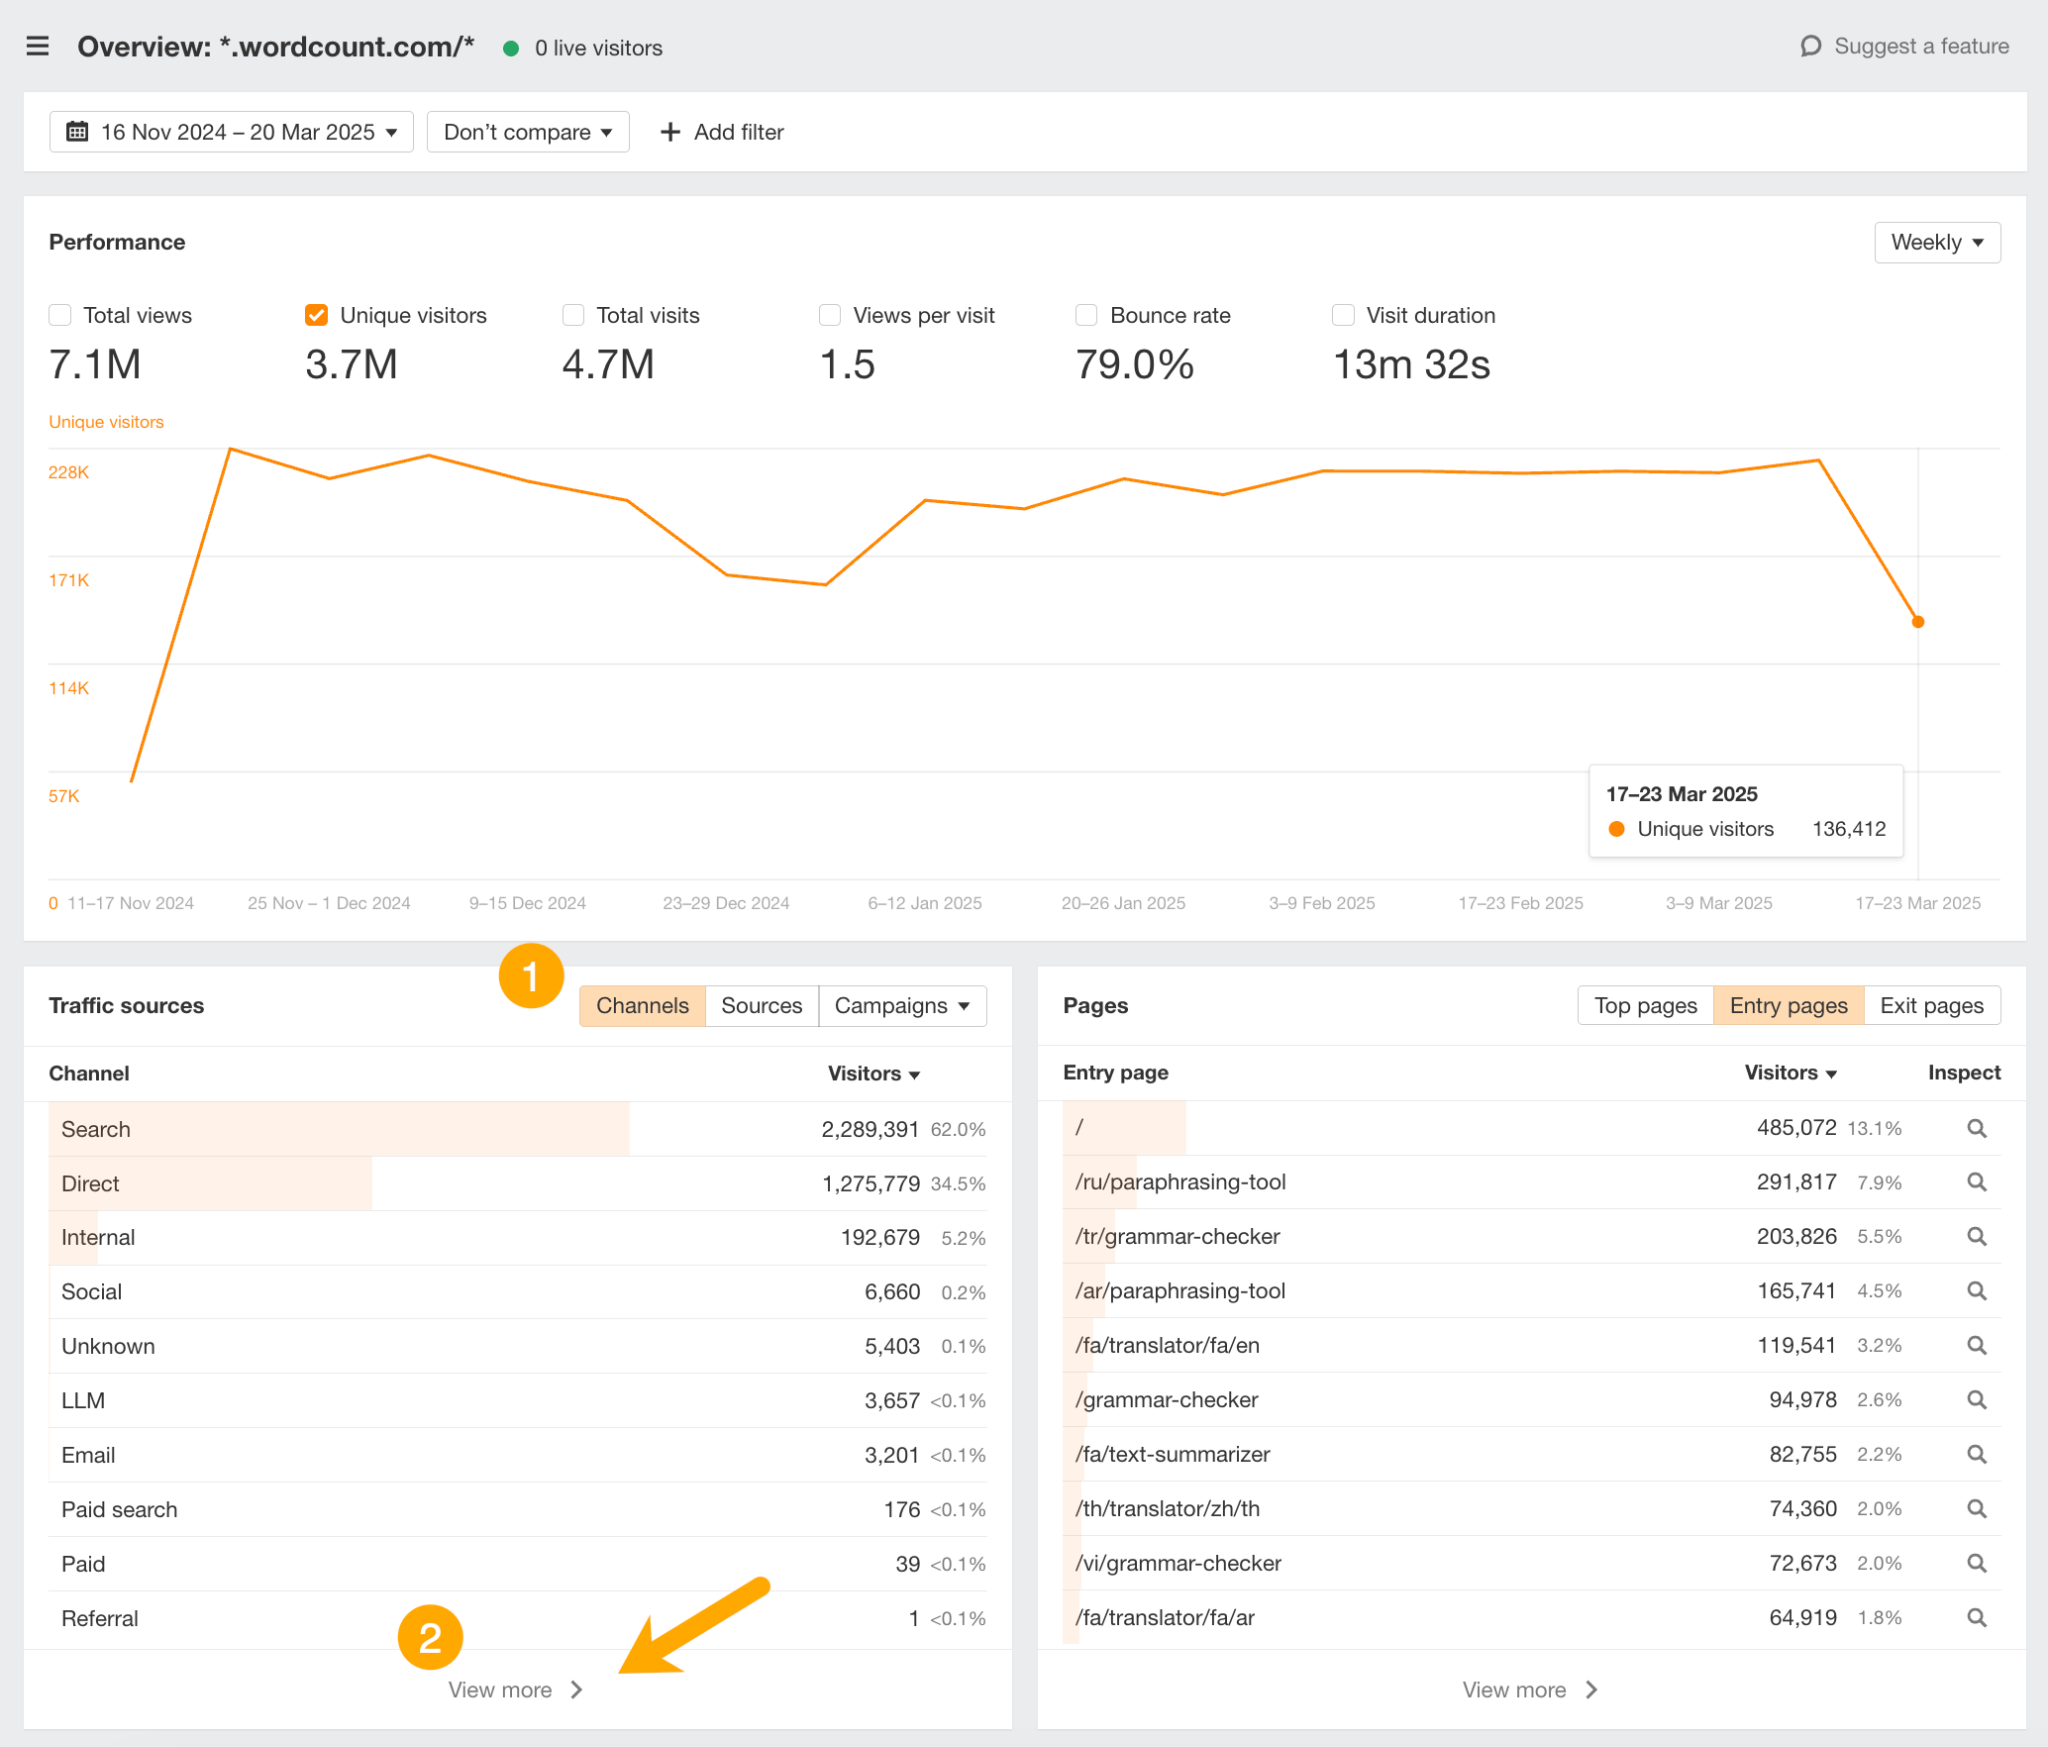Inspect the /ru/paraphrasing-tool entry page
This screenshot has width=2048, height=1747.
point(1976,1181)
